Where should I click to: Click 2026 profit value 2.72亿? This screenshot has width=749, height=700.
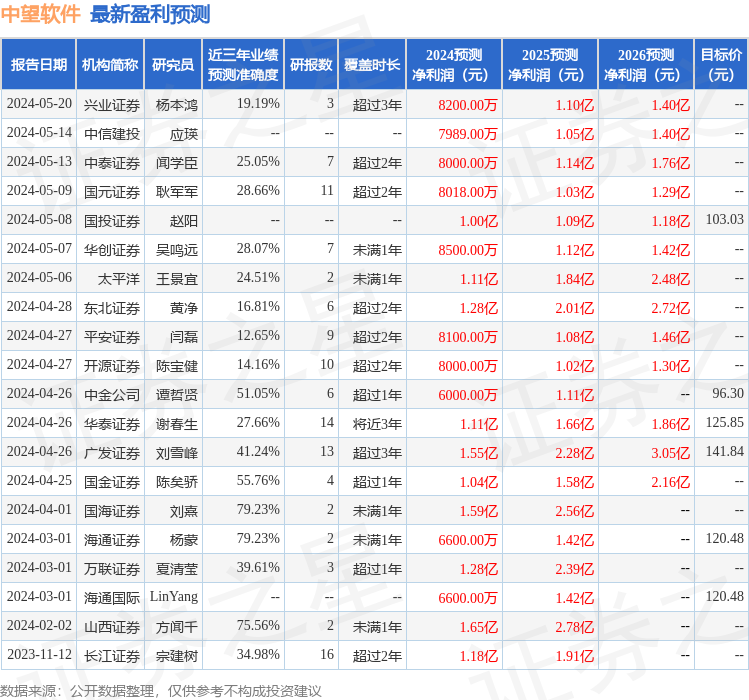coord(671,308)
